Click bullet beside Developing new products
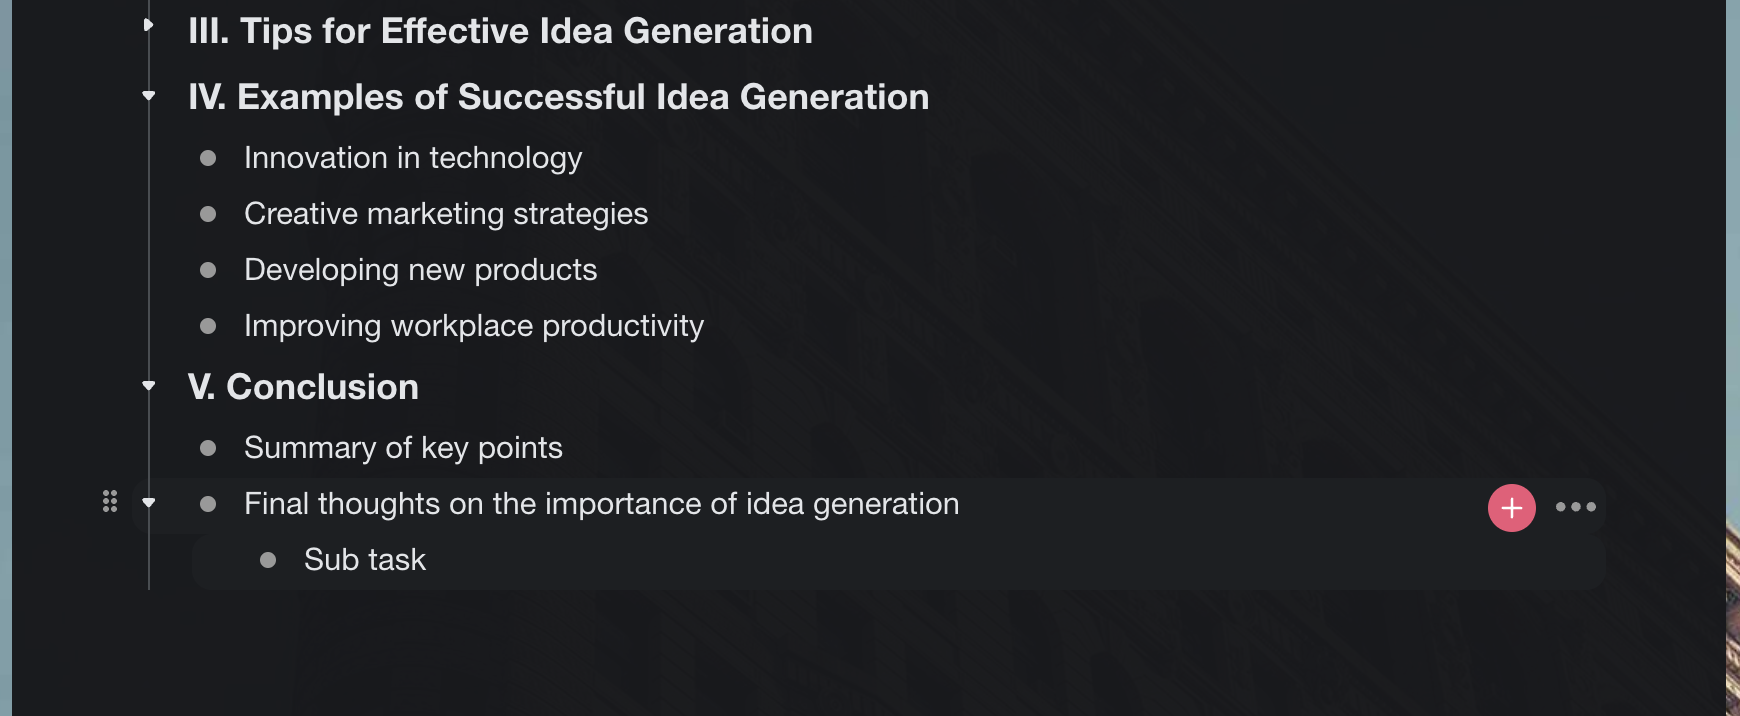Screen dimensions: 1740x716 pyautogui.click(x=208, y=270)
